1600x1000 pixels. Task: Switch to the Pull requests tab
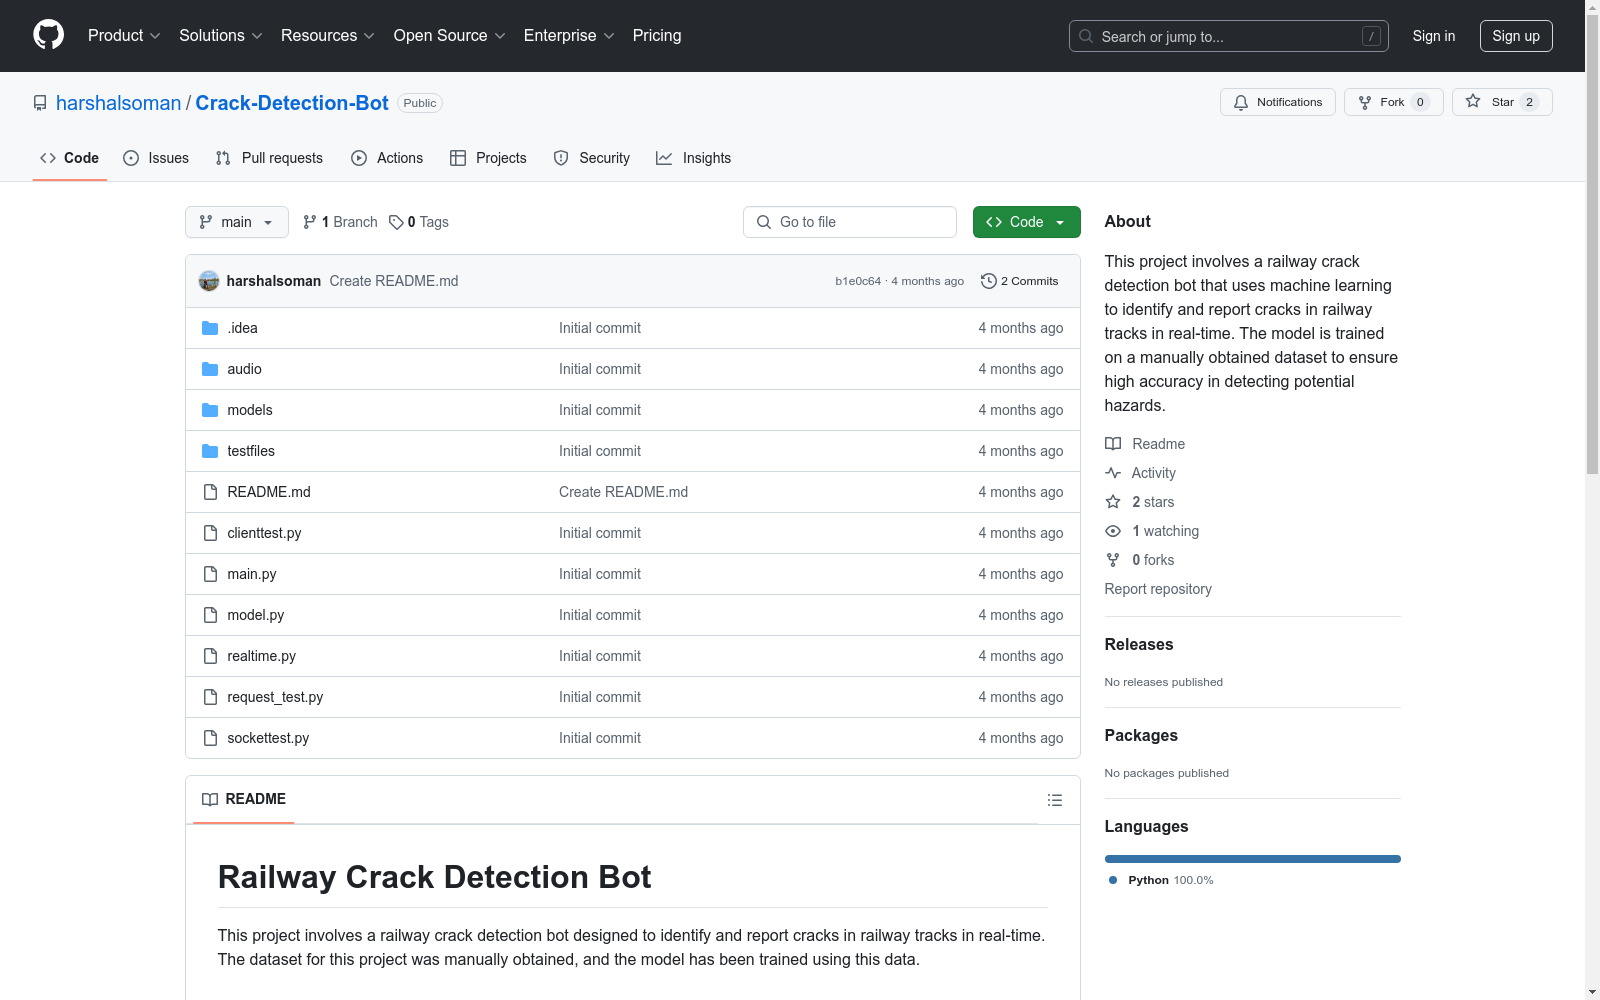[269, 158]
